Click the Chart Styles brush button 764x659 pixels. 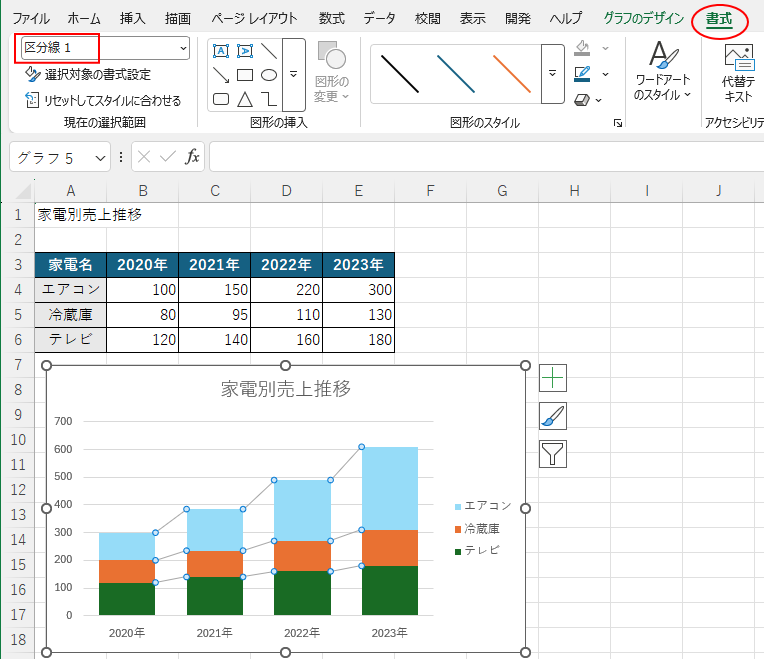[x=553, y=416]
